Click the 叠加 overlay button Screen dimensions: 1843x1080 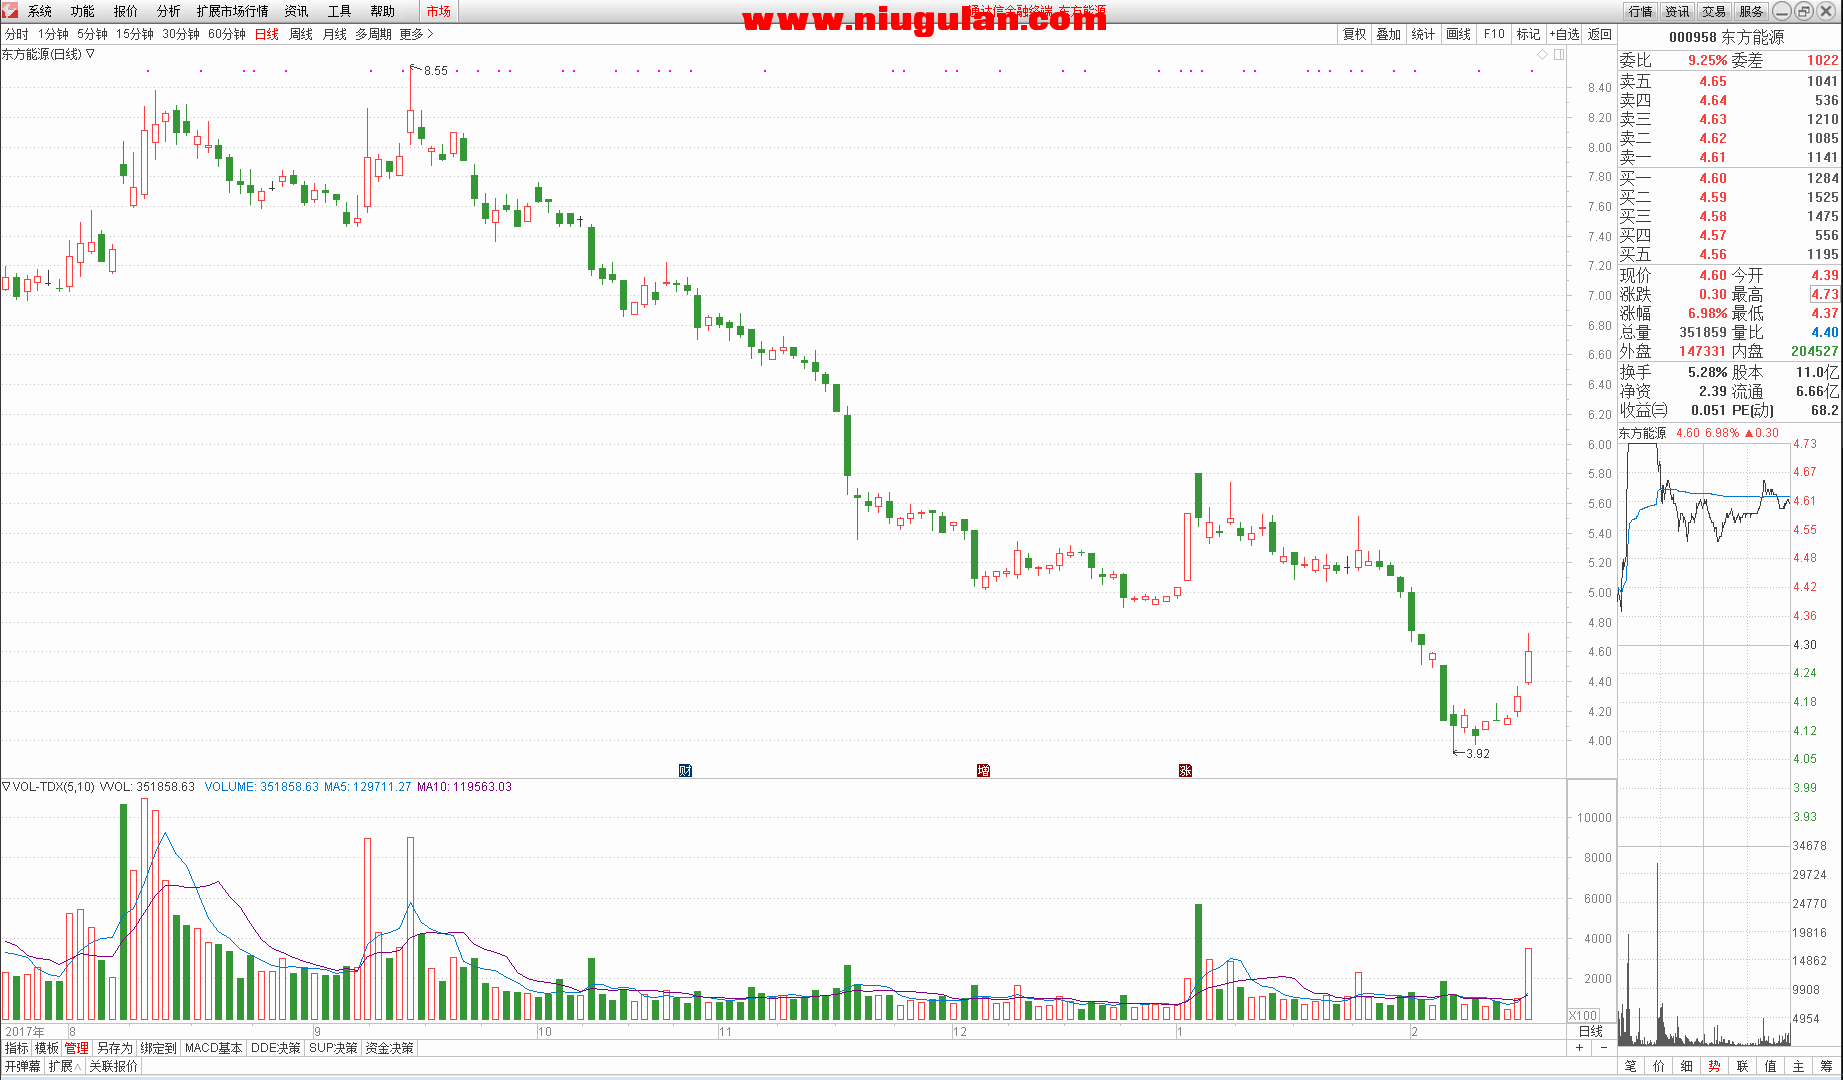click(x=1389, y=34)
